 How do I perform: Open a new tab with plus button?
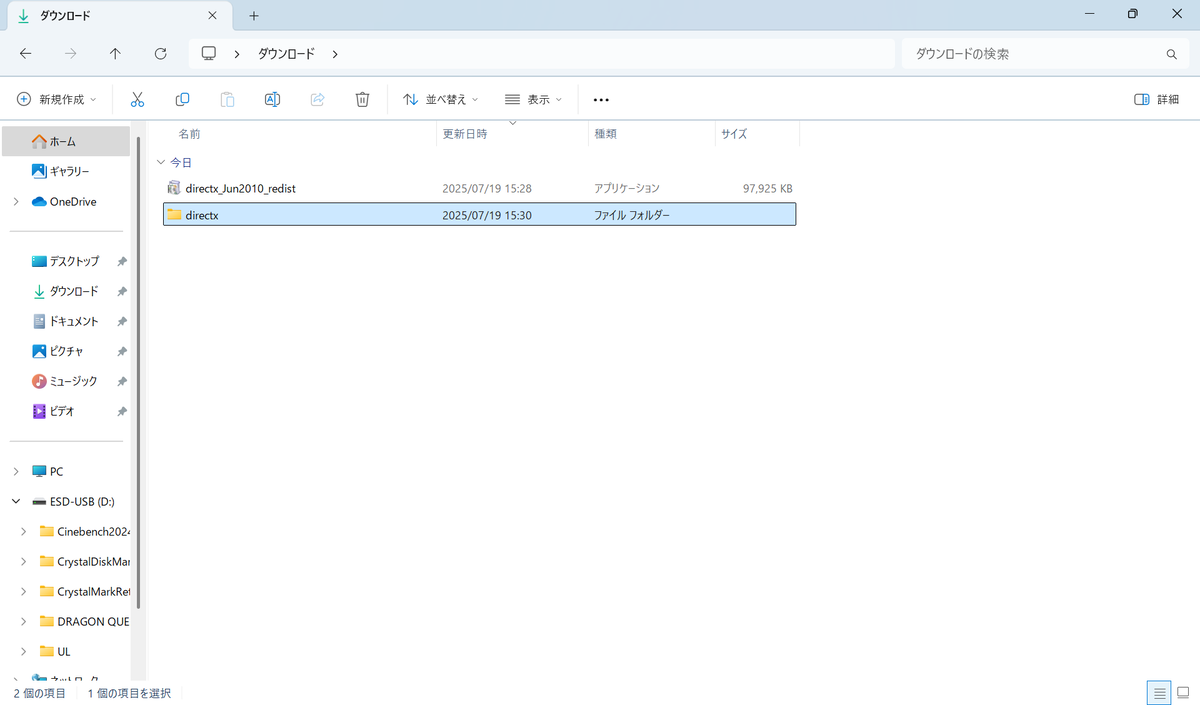point(254,15)
